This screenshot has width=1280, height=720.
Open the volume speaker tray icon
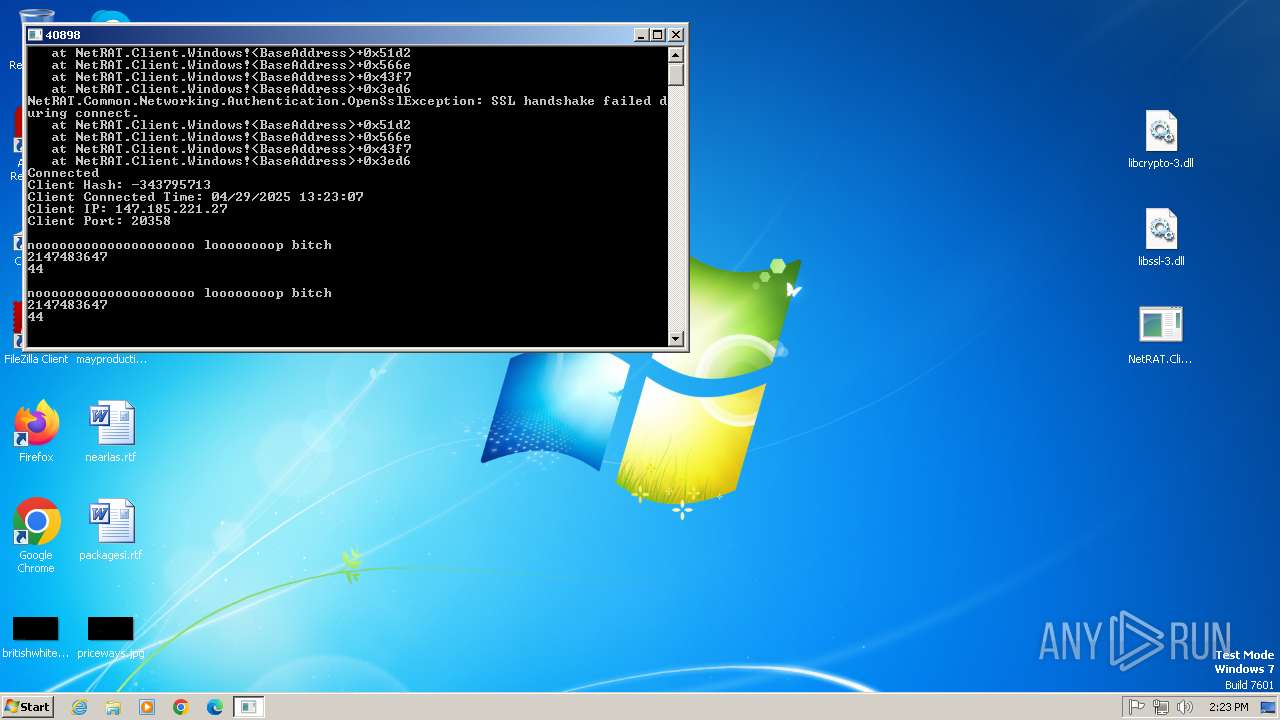point(1185,707)
